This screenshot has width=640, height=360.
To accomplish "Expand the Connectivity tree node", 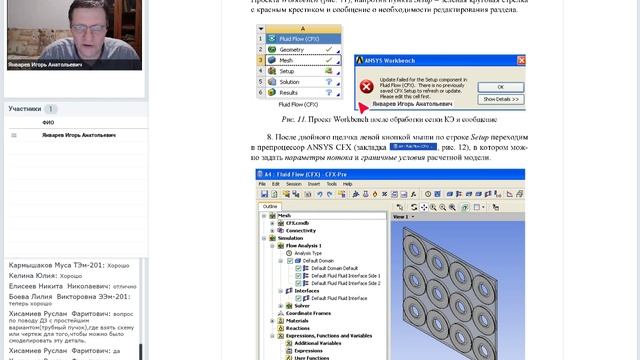I will pyautogui.click(x=272, y=231).
